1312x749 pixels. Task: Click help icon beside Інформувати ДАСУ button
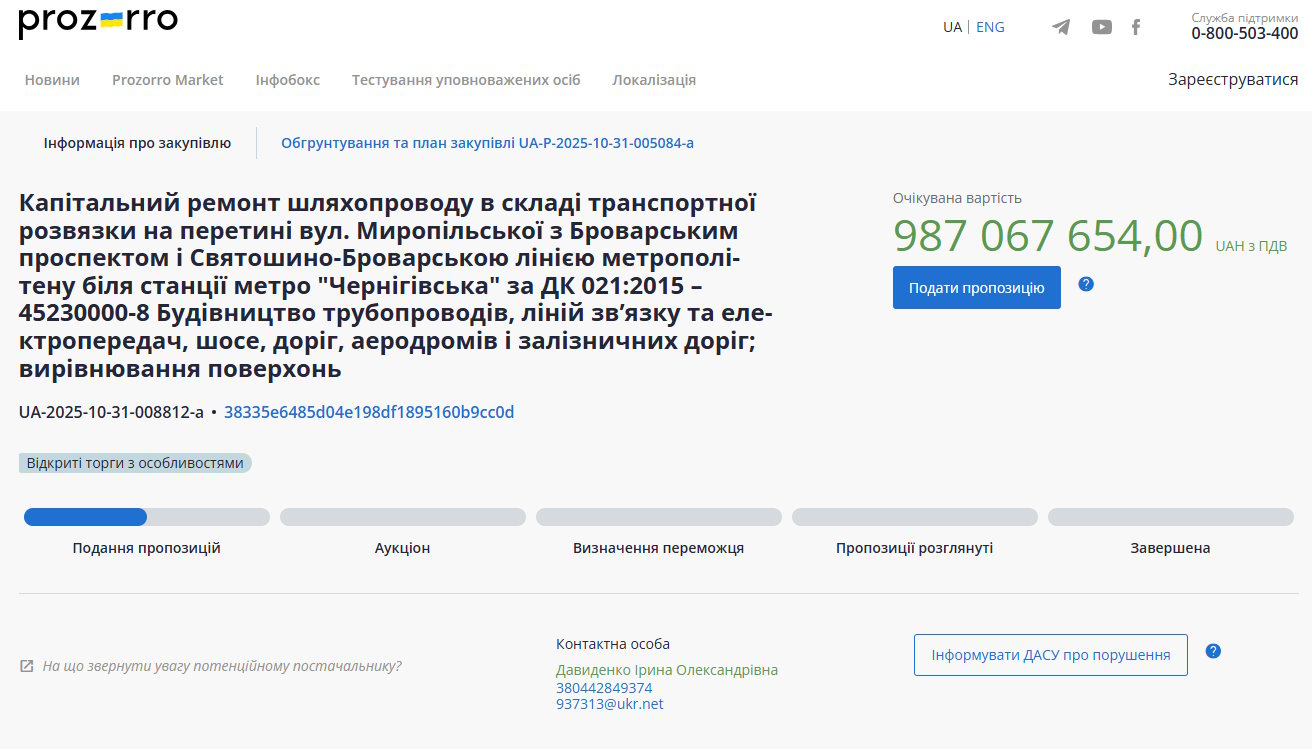[x=1213, y=651]
